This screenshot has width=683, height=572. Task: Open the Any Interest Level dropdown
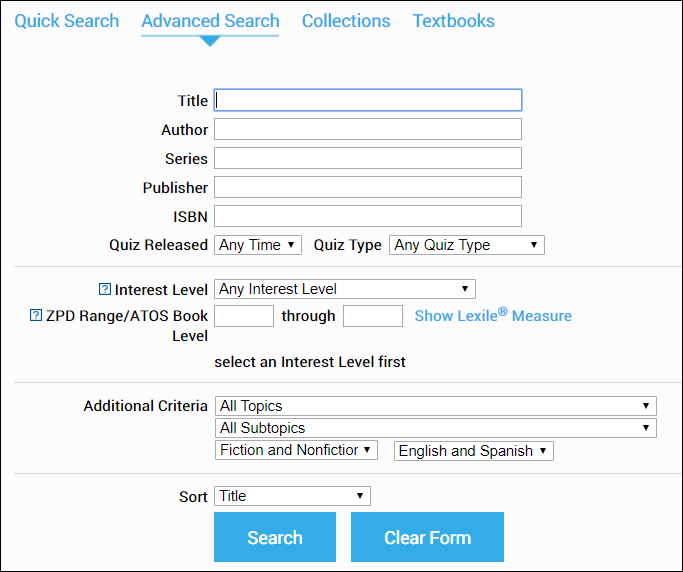[344, 289]
